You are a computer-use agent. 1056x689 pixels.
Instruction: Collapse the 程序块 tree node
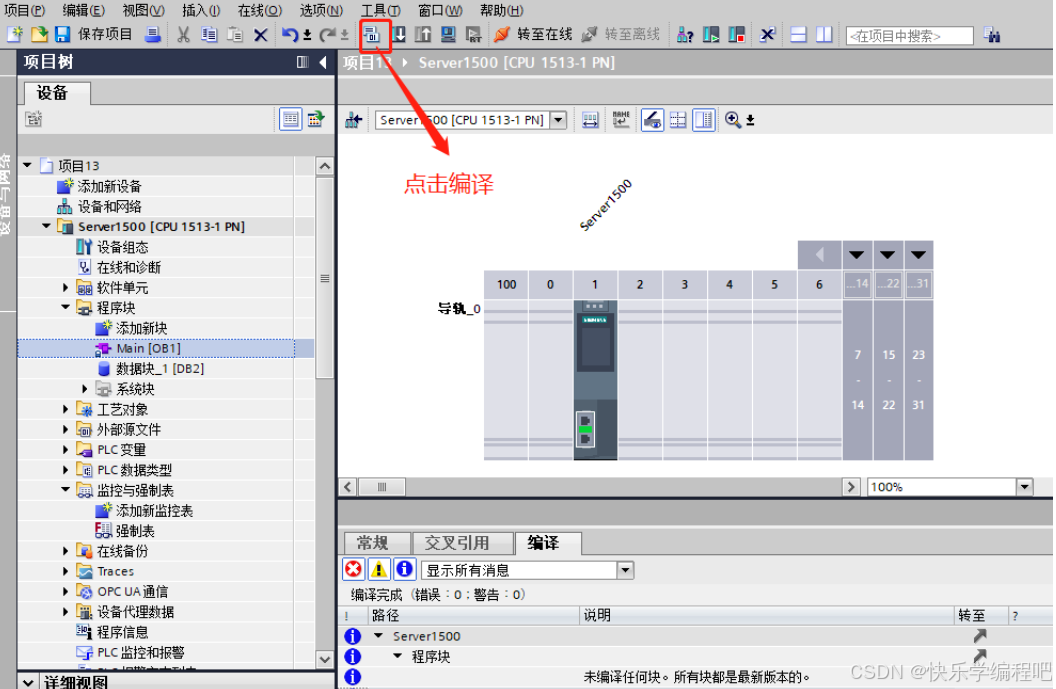pos(65,308)
